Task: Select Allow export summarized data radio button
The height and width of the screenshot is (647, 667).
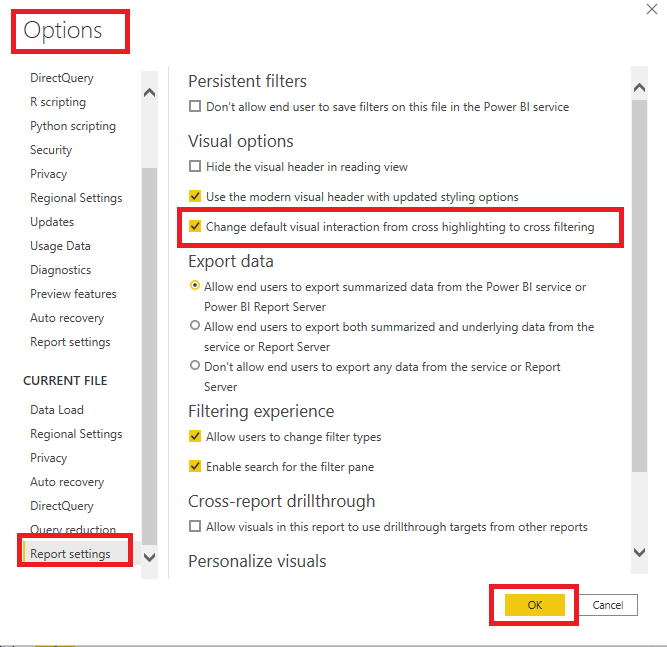Action: [x=195, y=285]
